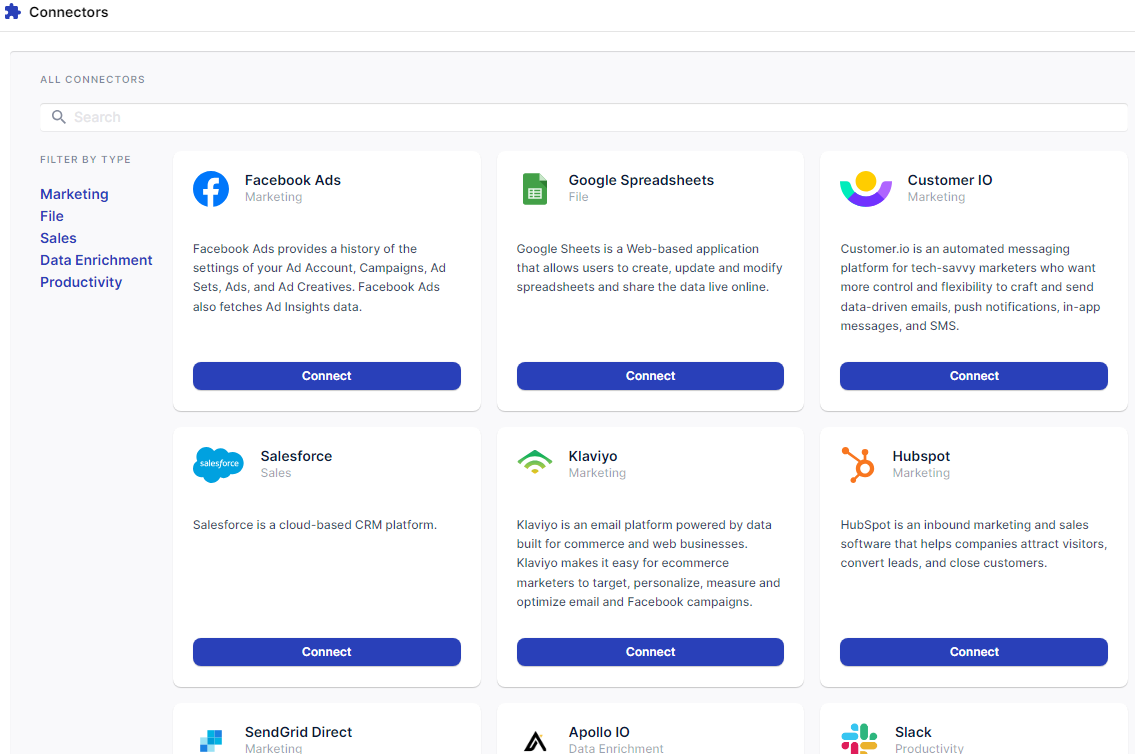The image size is (1135, 754).
Task: Connect the Hubspot connector
Action: 974,651
